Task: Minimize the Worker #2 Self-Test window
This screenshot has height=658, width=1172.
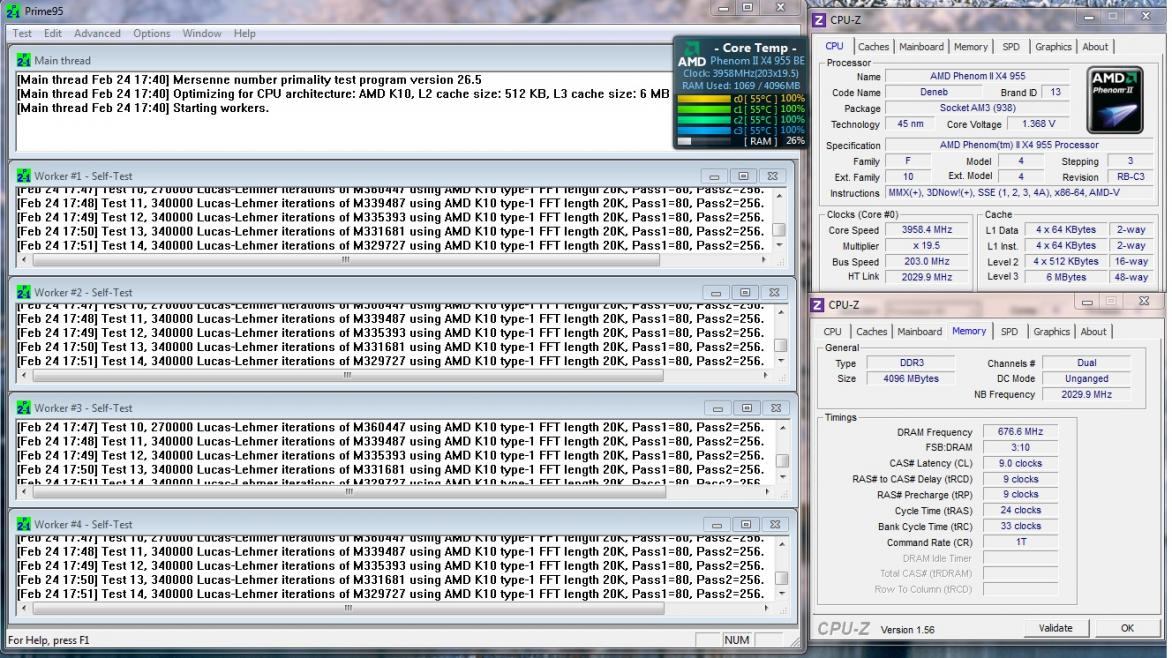Action: click(x=716, y=292)
